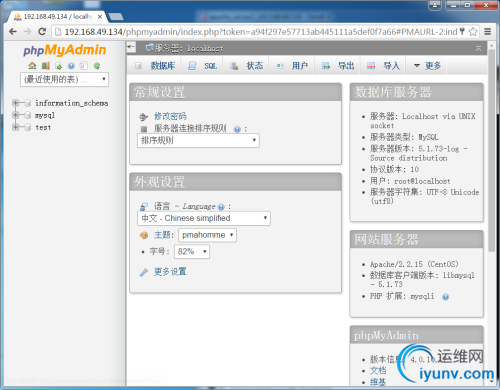Viewport: 500px width, 390px height.
Task: Click the 192.168.49.134 browser tab
Action: [57, 16]
